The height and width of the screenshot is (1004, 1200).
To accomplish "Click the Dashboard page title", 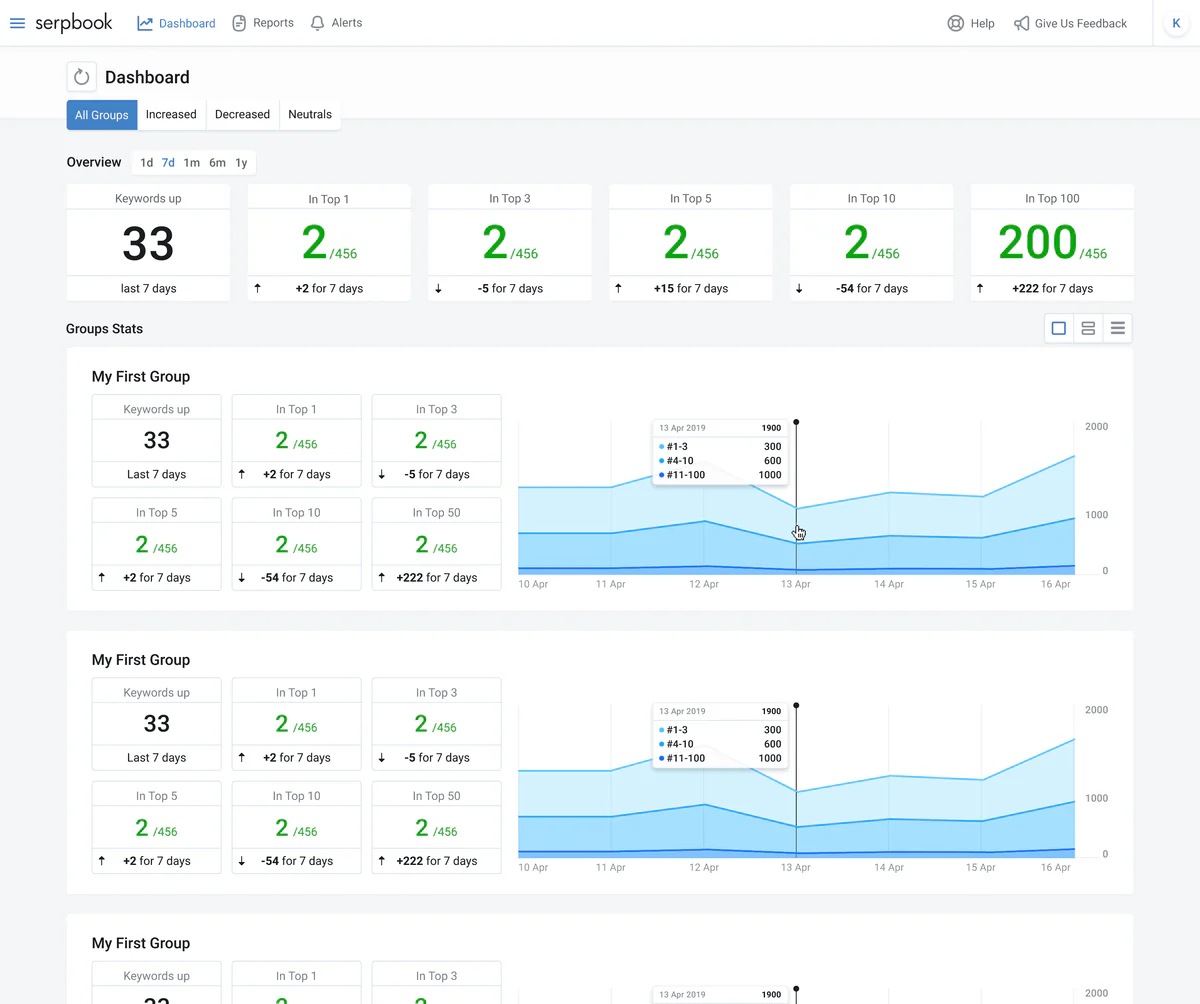I will point(147,77).
